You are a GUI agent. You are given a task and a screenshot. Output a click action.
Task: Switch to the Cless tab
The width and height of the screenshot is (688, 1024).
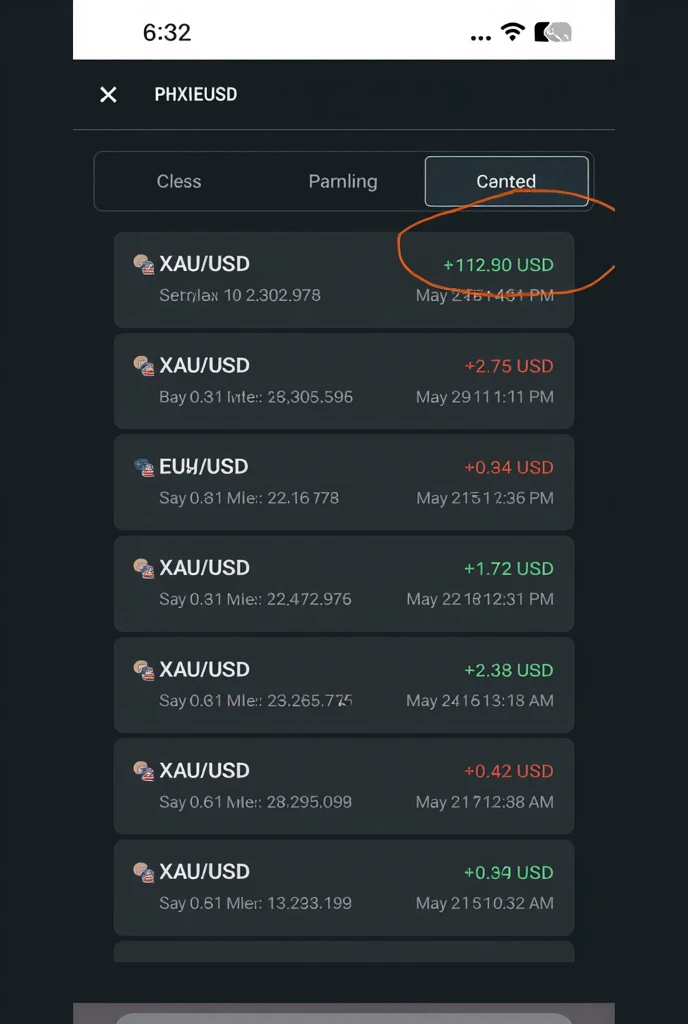pyautogui.click(x=179, y=182)
